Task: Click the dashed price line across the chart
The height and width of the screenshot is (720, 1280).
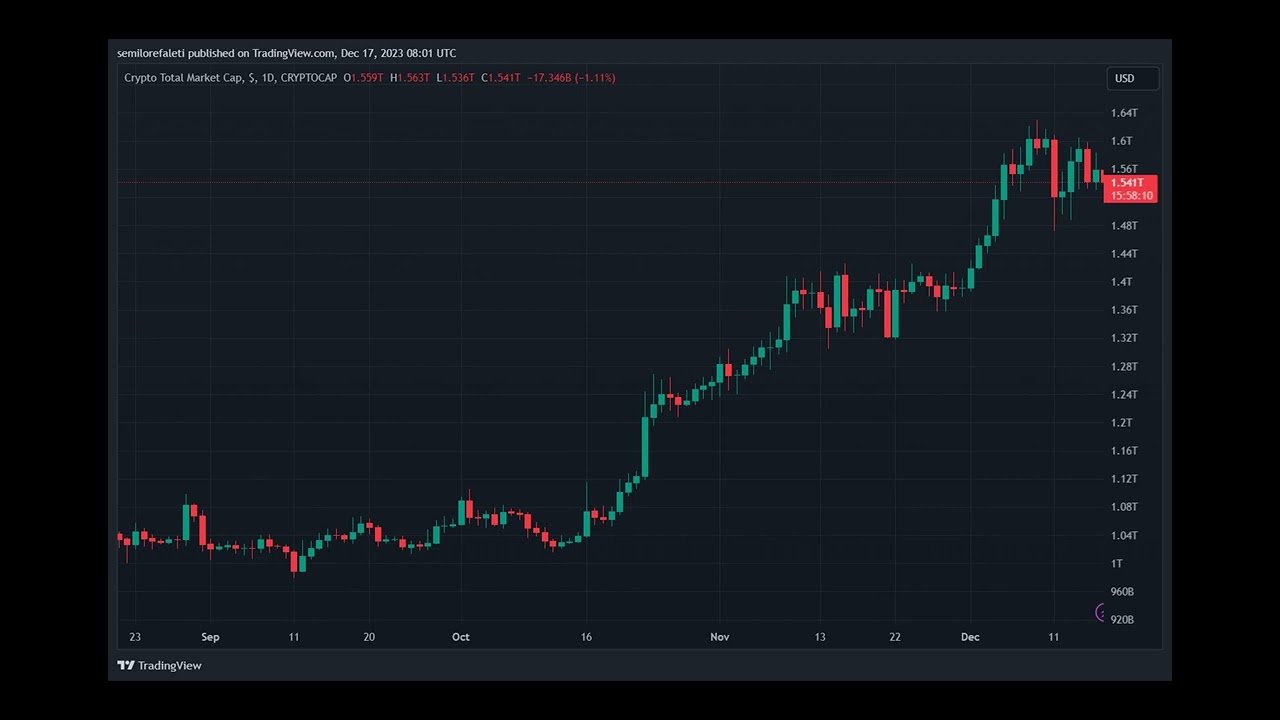Action: point(600,182)
